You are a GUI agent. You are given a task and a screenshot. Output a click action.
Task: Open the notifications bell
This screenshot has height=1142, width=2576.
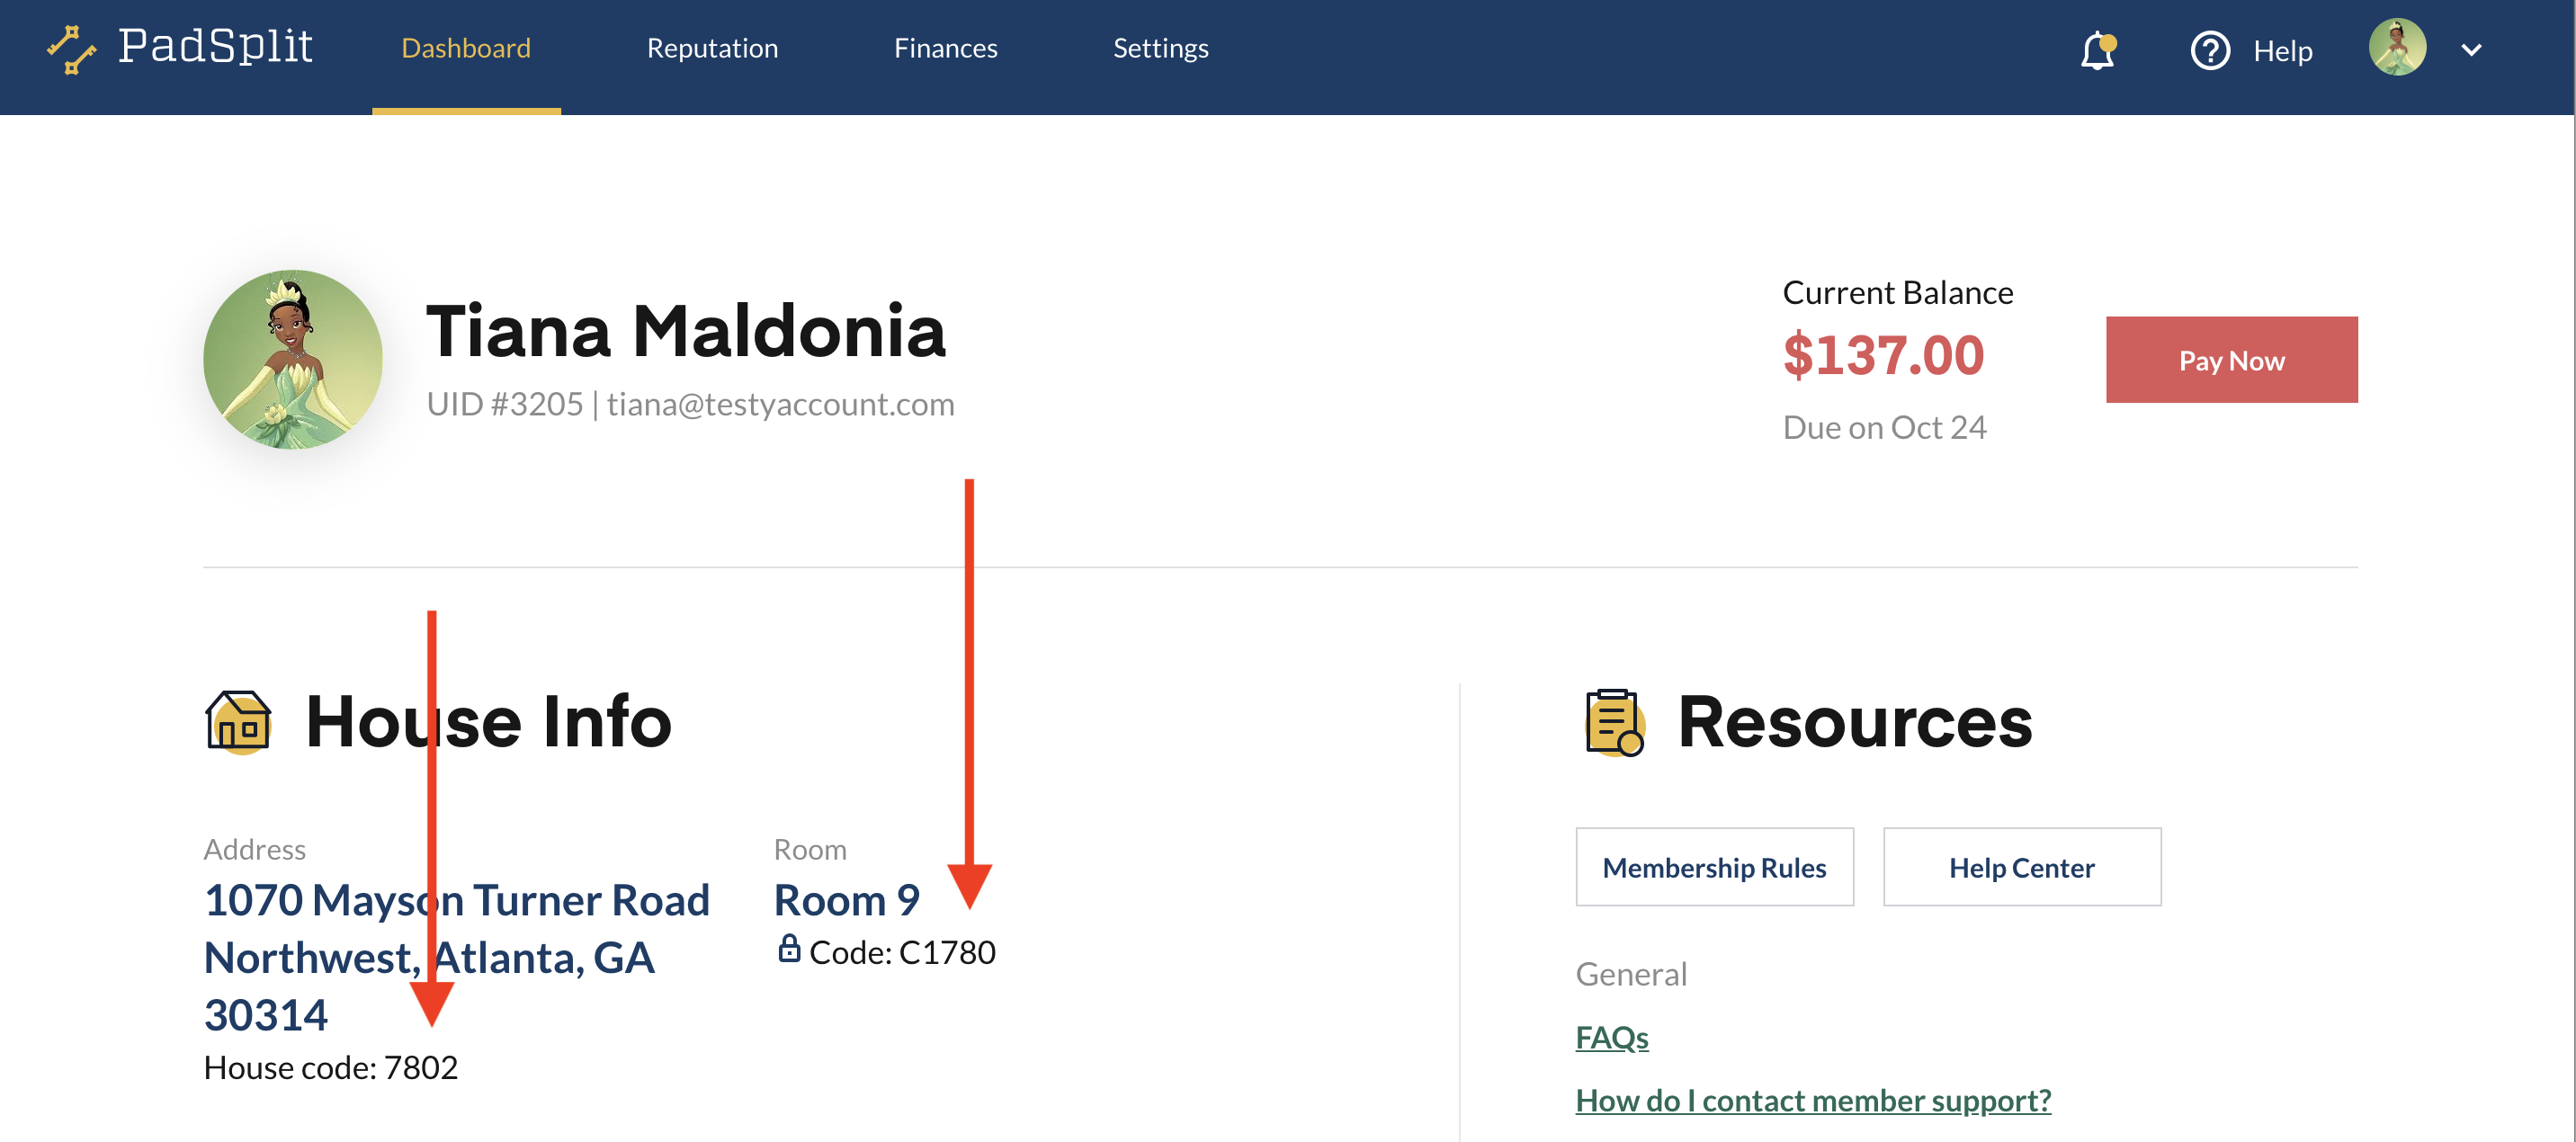[2098, 50]
